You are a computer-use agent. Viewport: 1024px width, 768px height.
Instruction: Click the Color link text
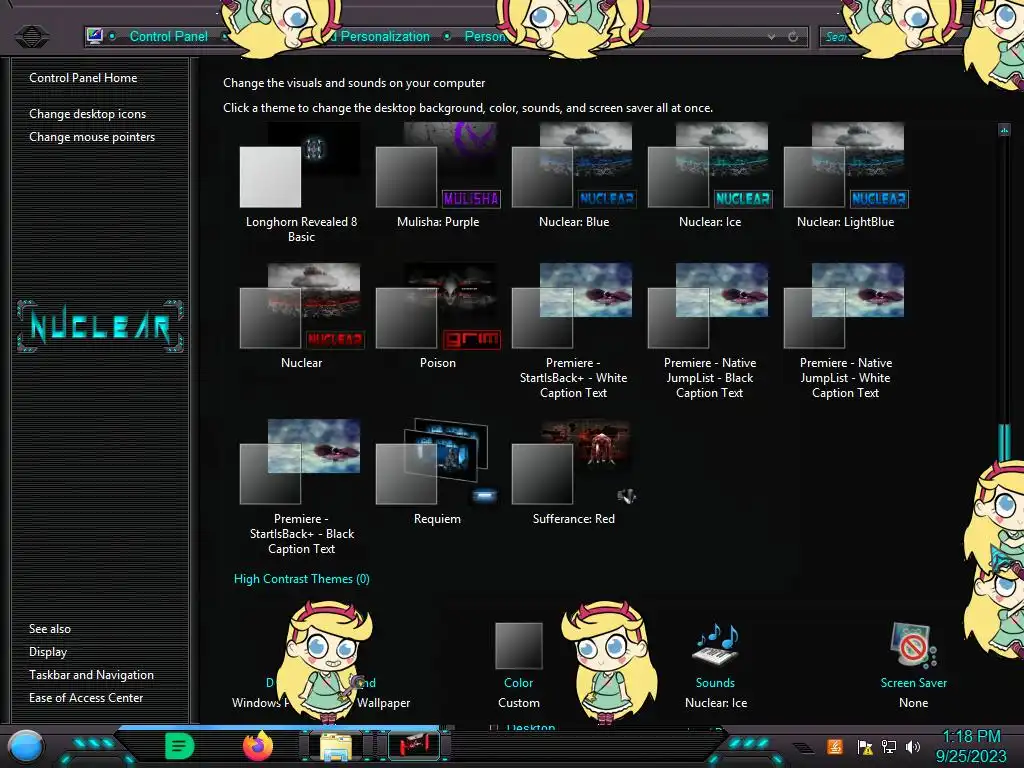[x=519, y=682]
